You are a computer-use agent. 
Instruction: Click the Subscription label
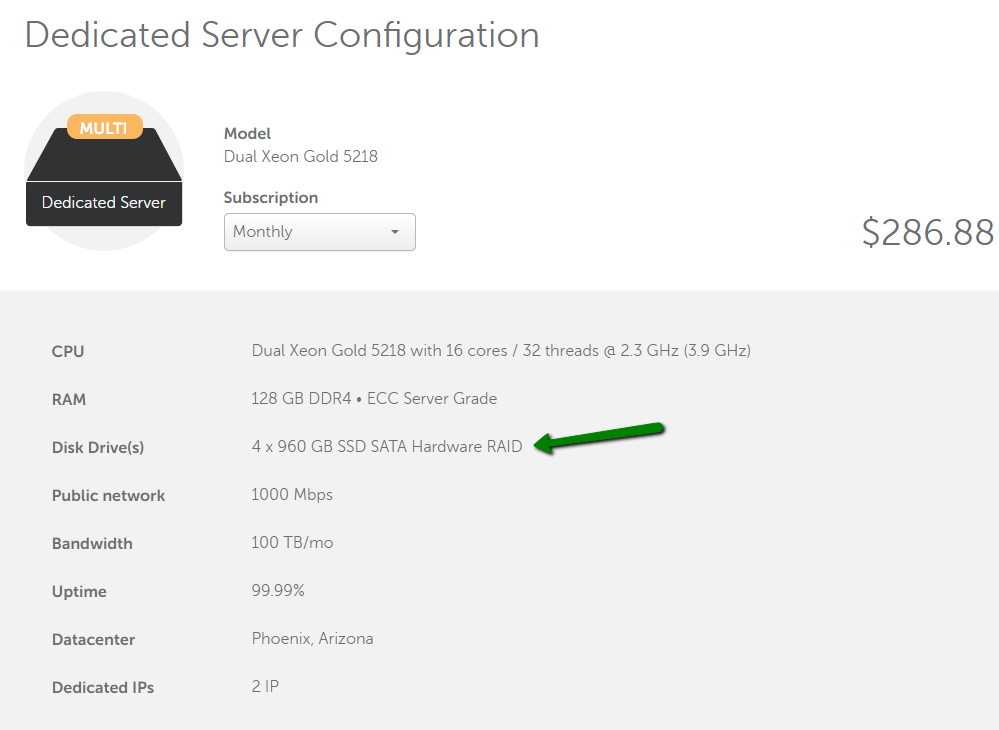pos(271,197)
